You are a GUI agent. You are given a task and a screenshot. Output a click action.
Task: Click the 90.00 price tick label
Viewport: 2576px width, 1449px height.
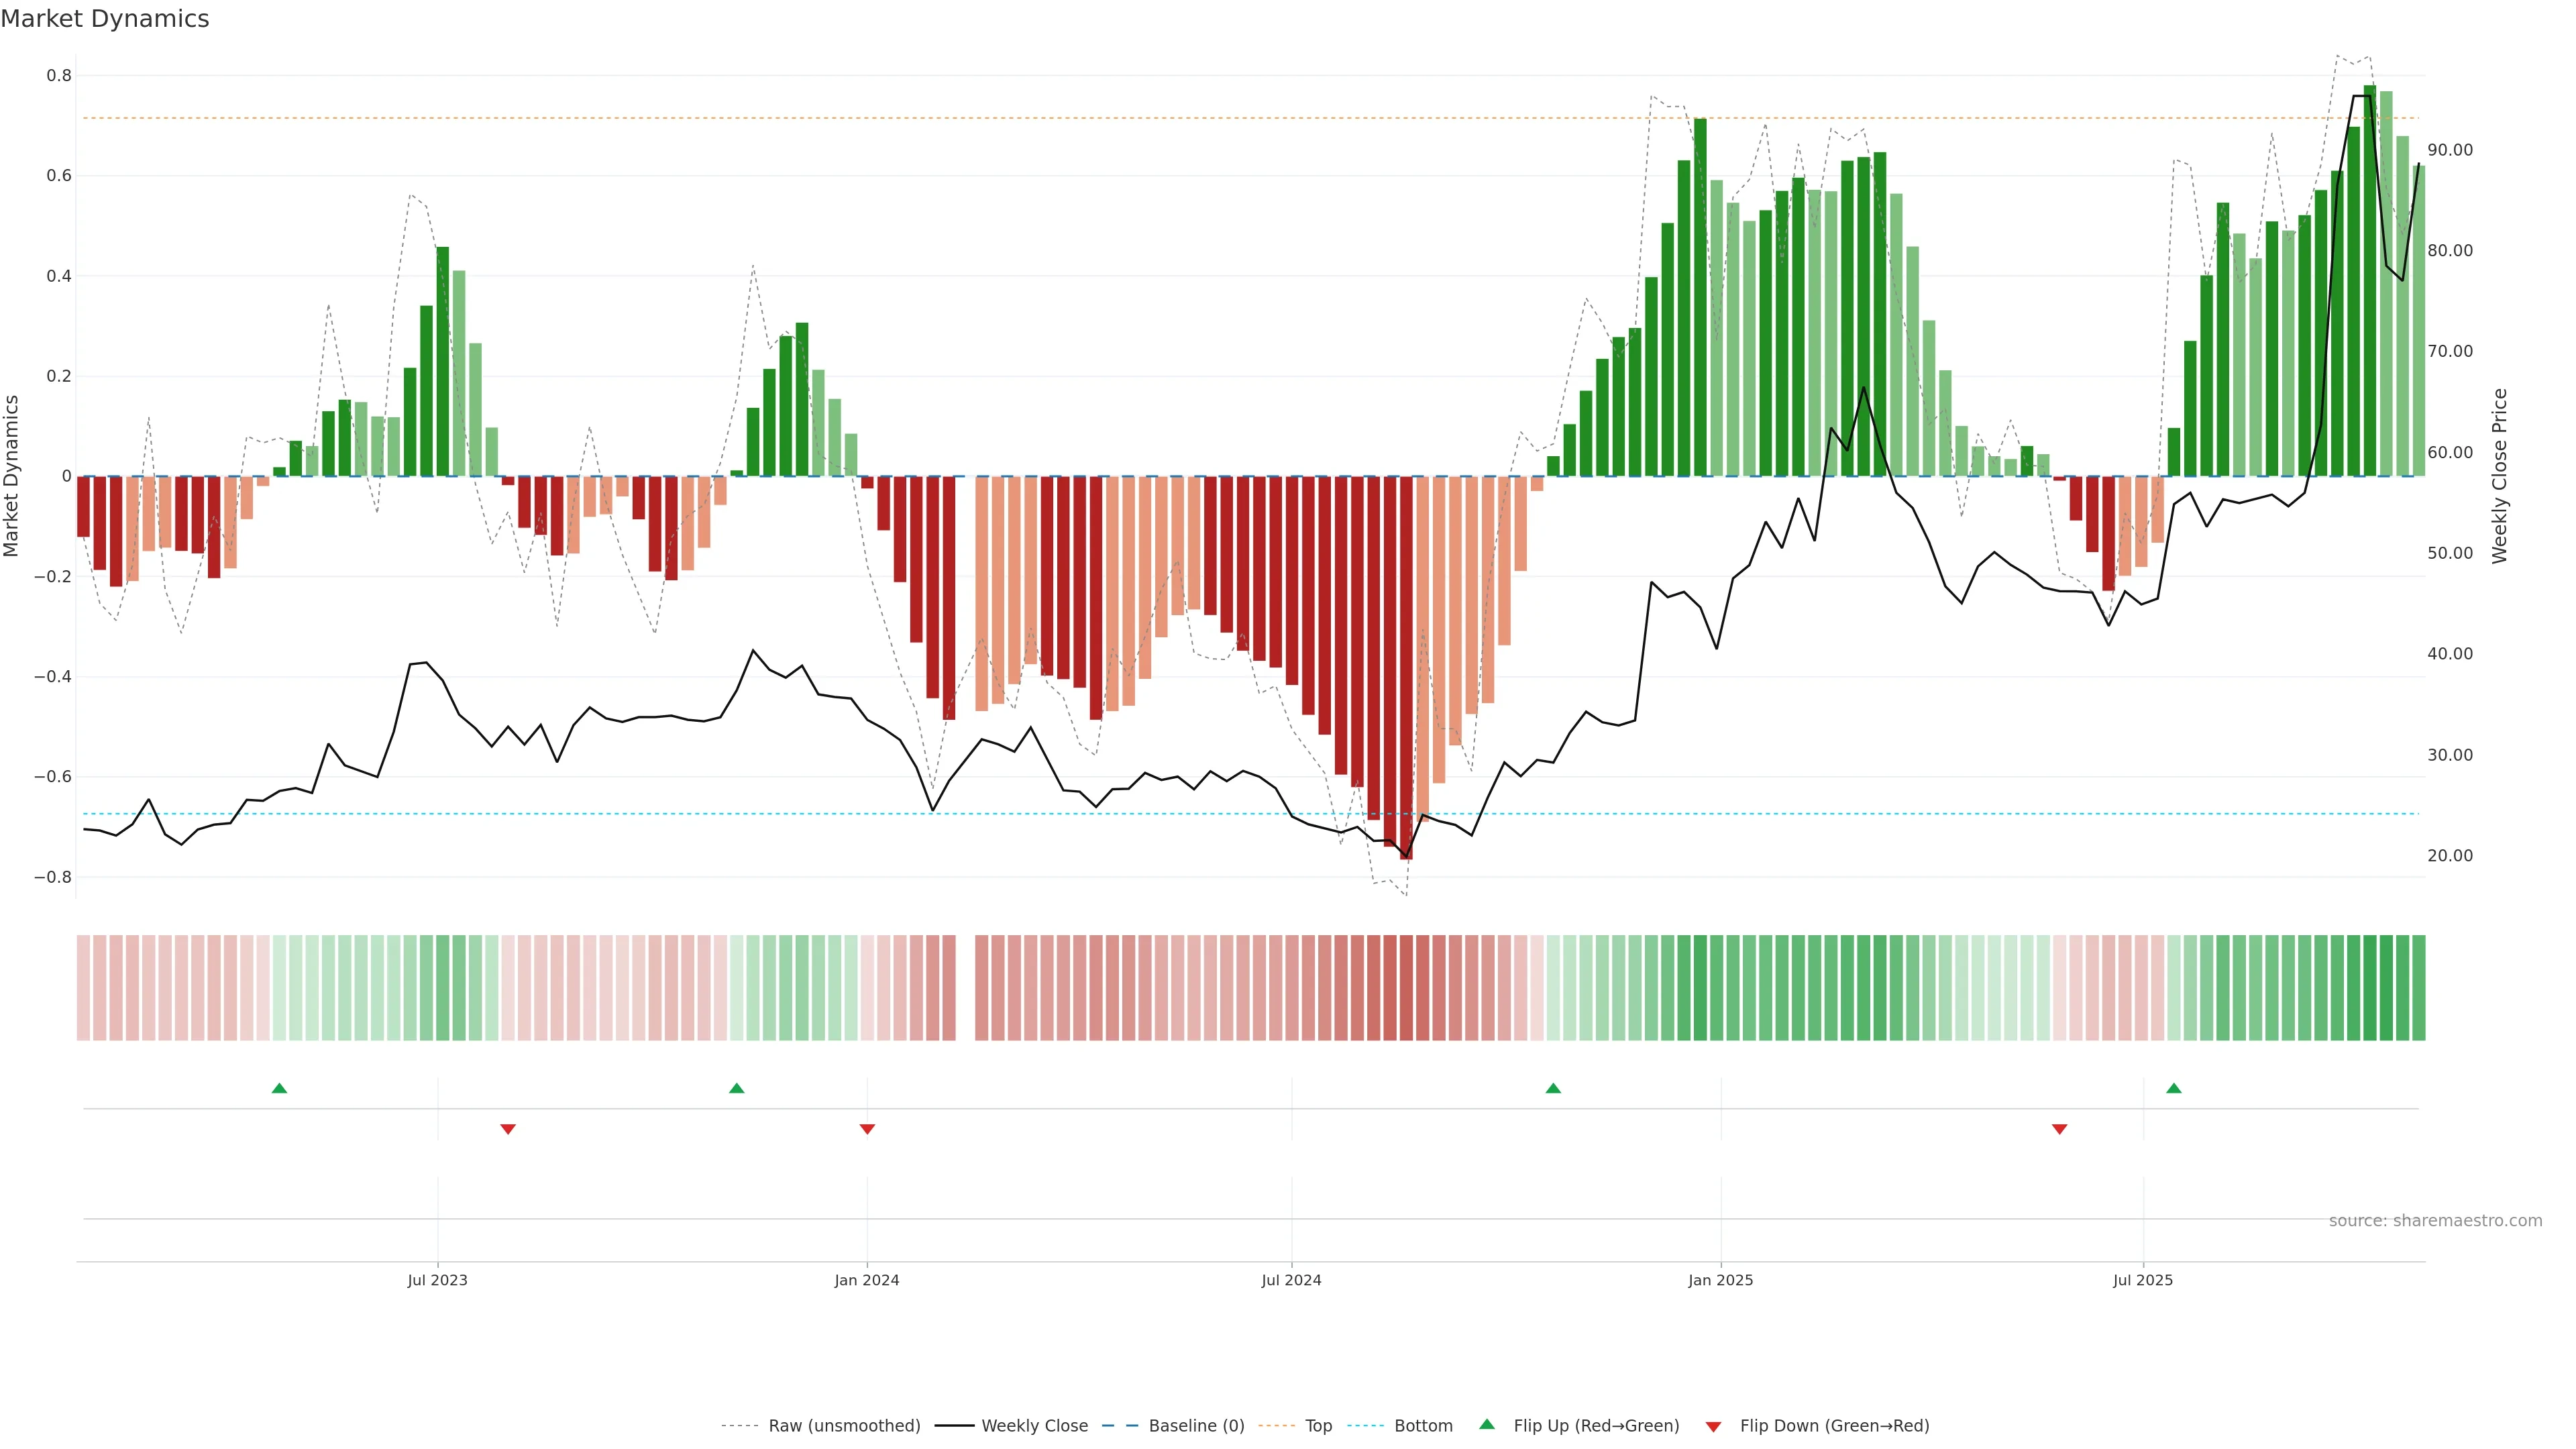[2450, 150]
